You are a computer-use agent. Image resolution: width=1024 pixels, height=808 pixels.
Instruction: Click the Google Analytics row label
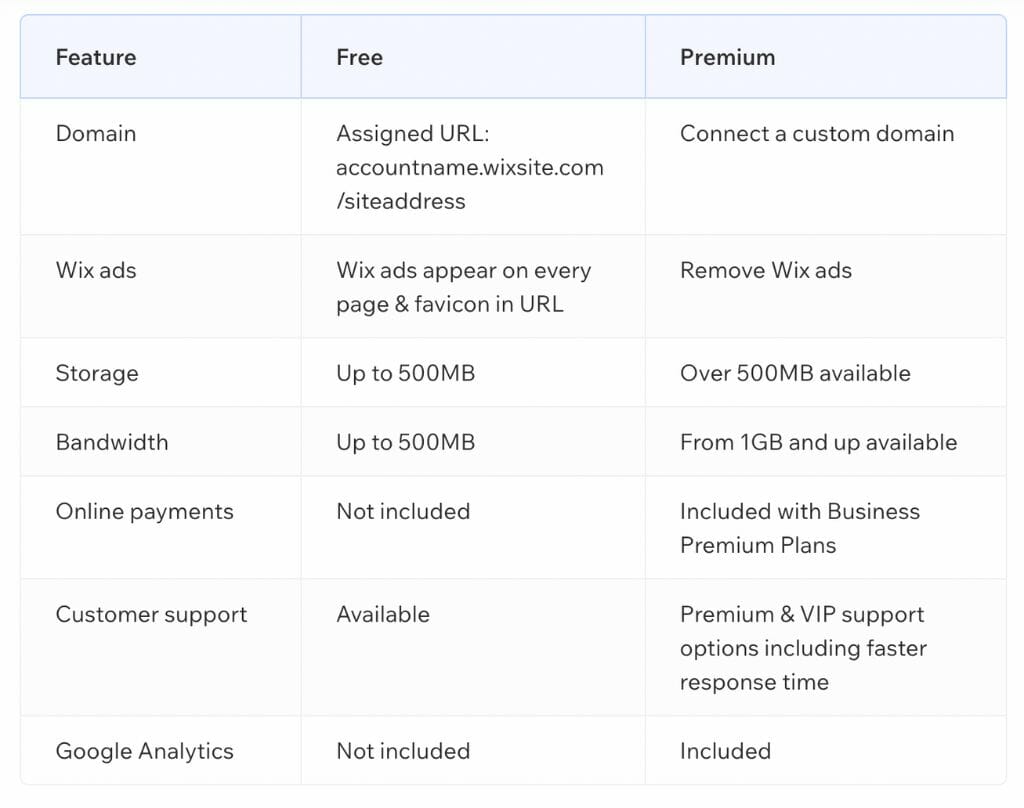coord(144,751)
